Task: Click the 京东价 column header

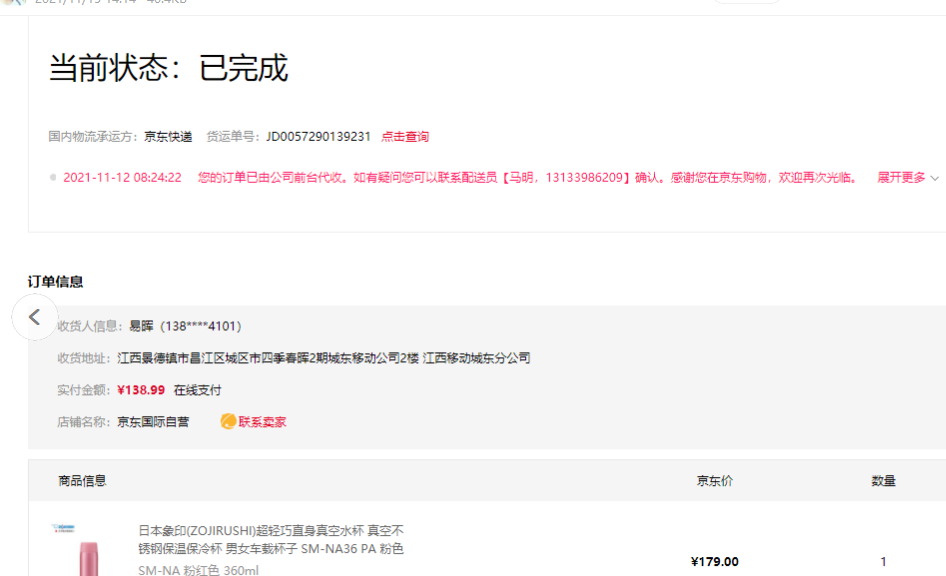Action: pos(715,481)
